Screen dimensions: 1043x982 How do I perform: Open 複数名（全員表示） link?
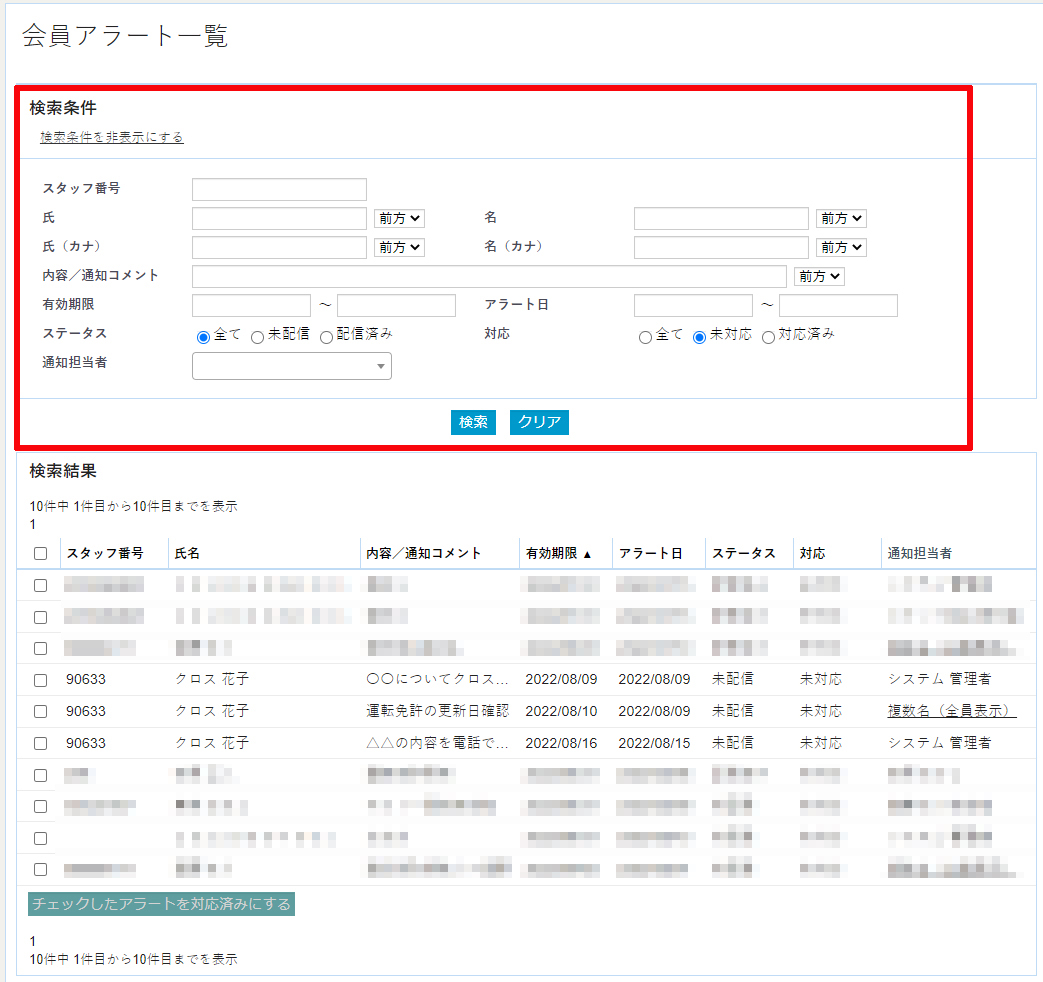click(952, 711)
